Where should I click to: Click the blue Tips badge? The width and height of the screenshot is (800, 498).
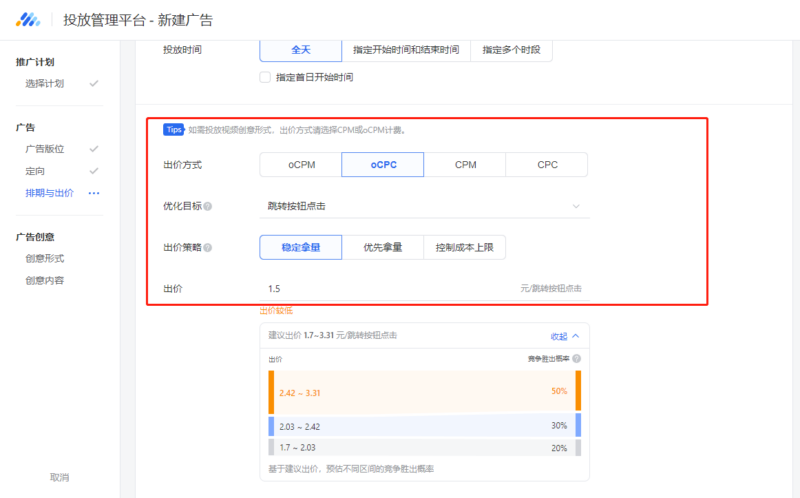[x=174, y=130]
